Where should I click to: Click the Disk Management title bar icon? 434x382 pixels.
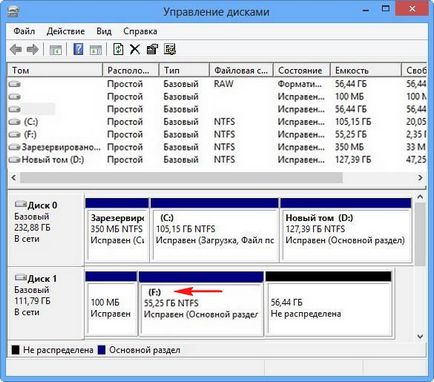coord(13,12)
